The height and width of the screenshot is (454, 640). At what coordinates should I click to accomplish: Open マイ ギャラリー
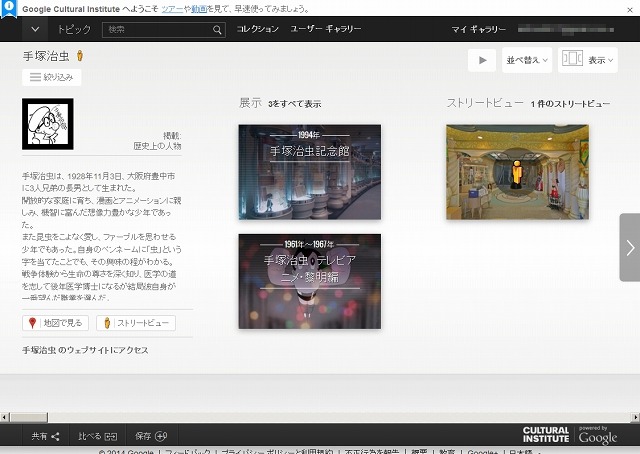pos(478,29)
